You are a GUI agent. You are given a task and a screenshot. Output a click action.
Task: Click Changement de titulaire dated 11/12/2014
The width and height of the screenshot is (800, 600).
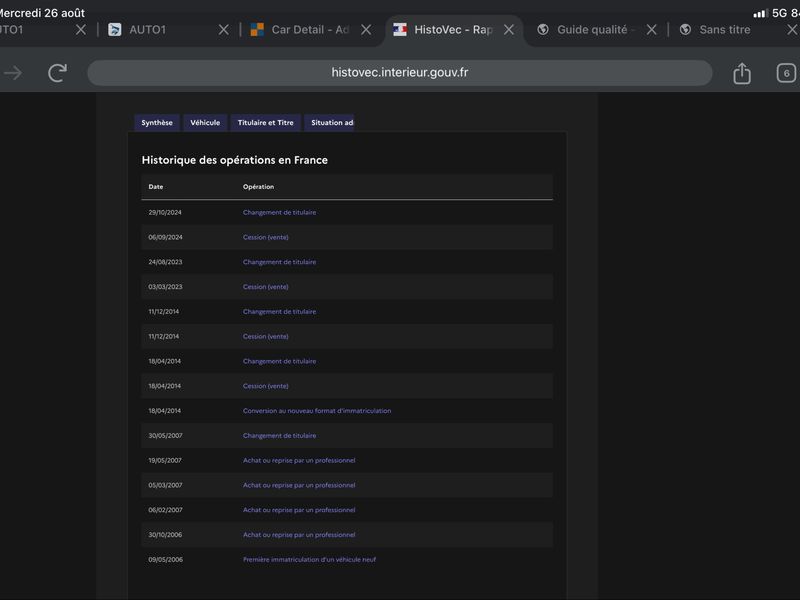coord(280,311)
